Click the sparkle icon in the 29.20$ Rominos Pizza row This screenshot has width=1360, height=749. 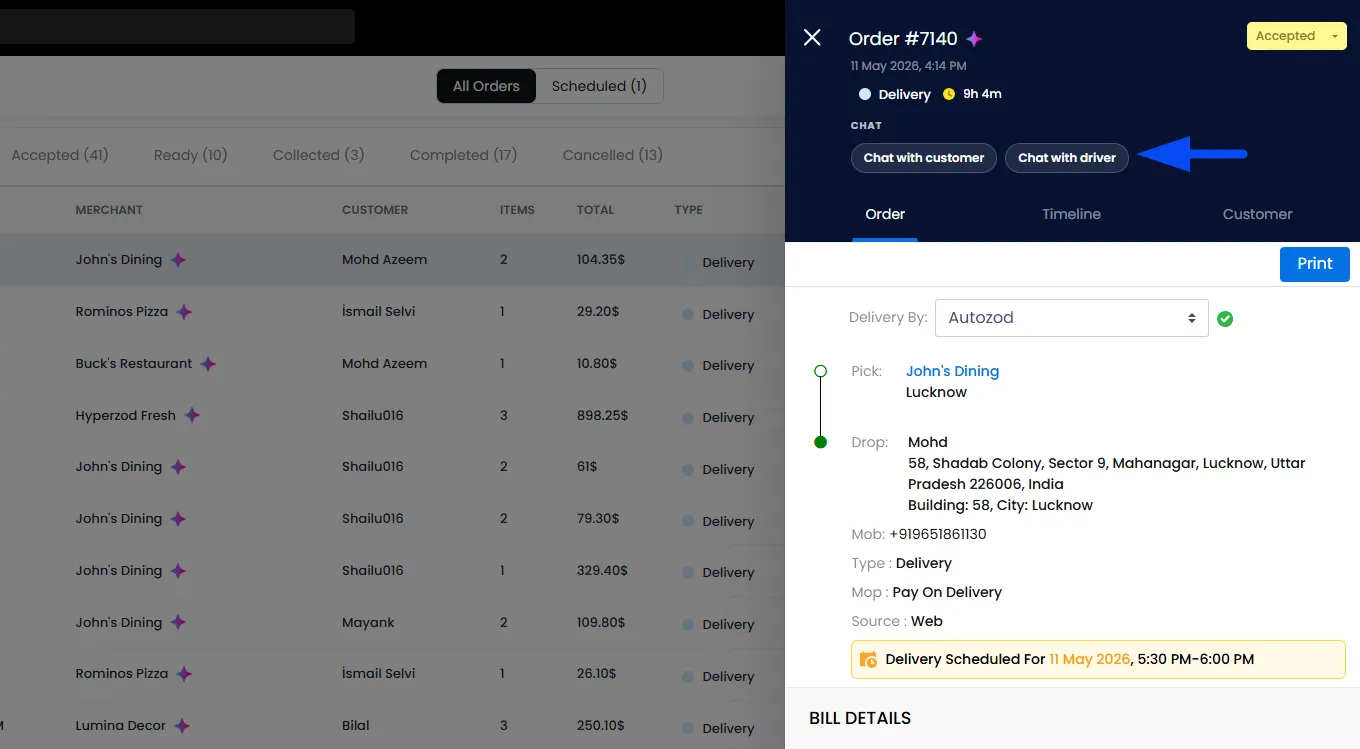[x=184, y=312]
